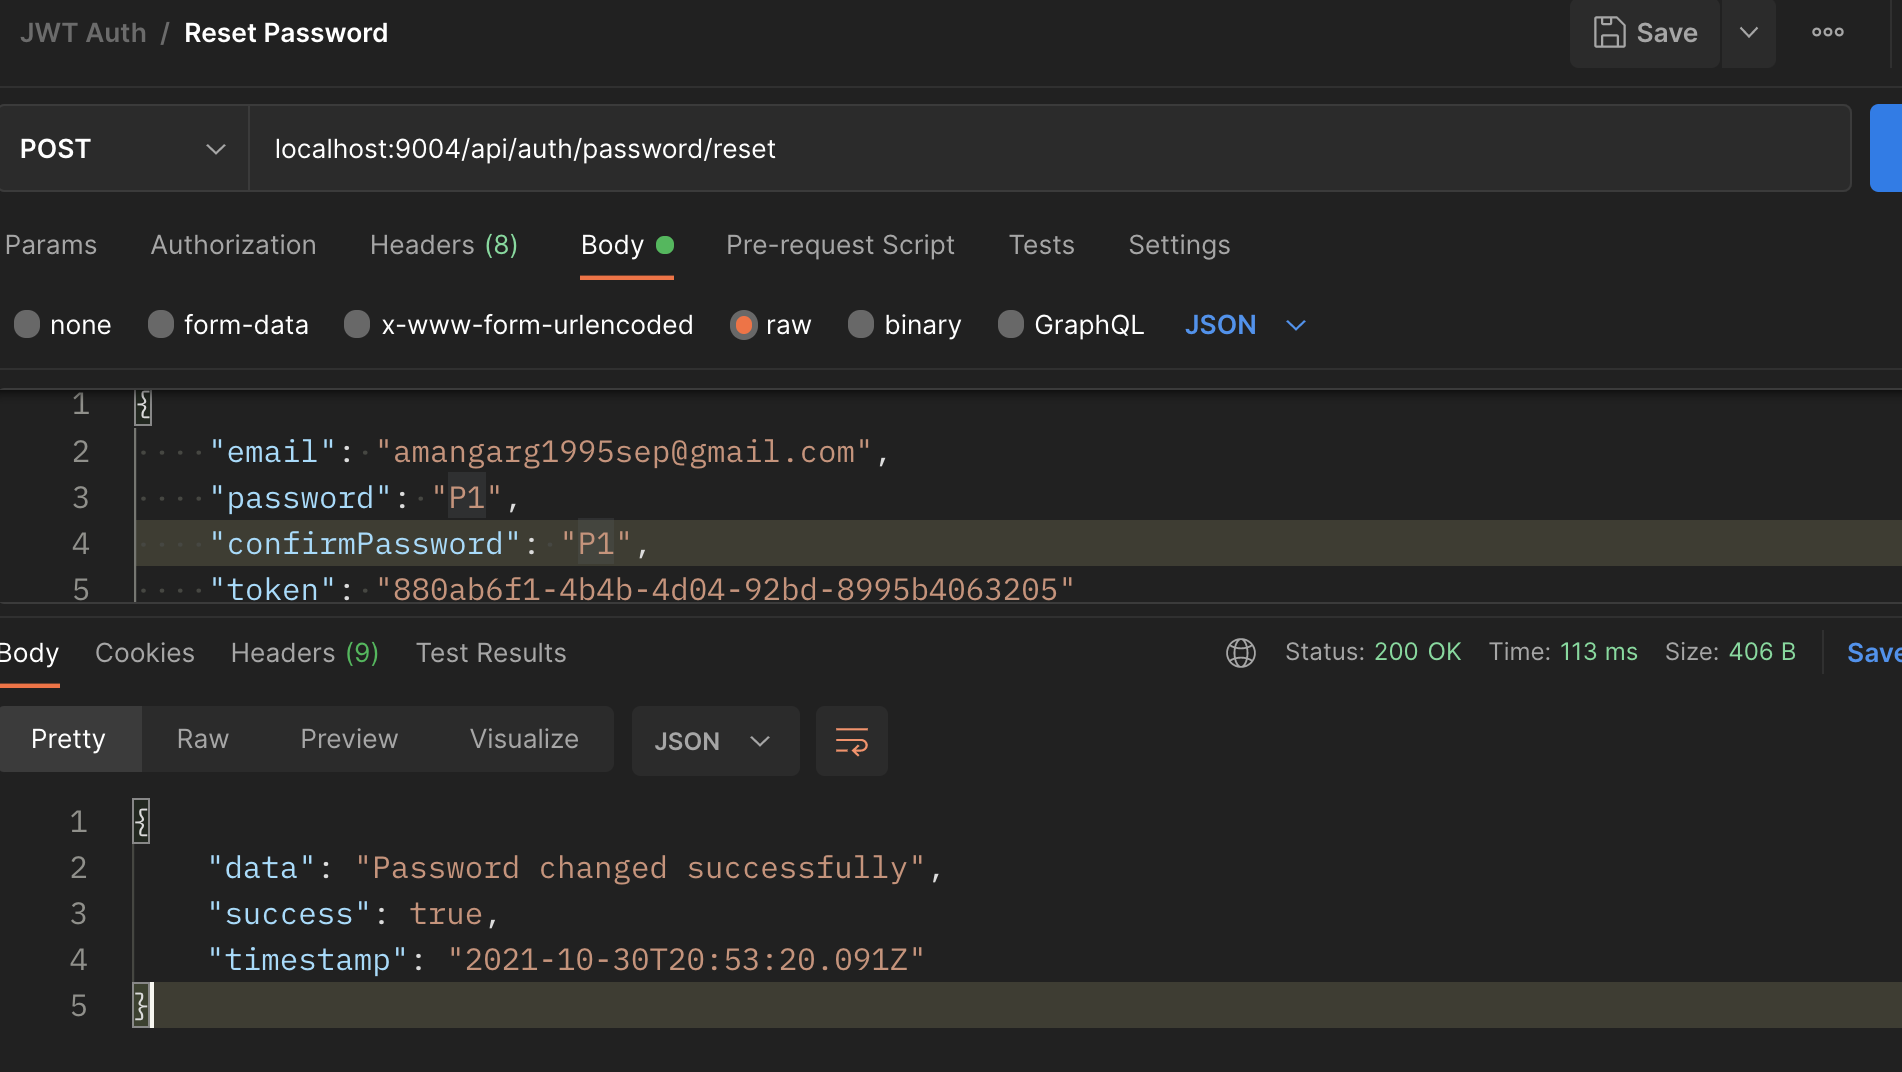Viewport: 1902px width, 1072px height.
Task: Switch to the response Body tab
Action: pos(29,653)
